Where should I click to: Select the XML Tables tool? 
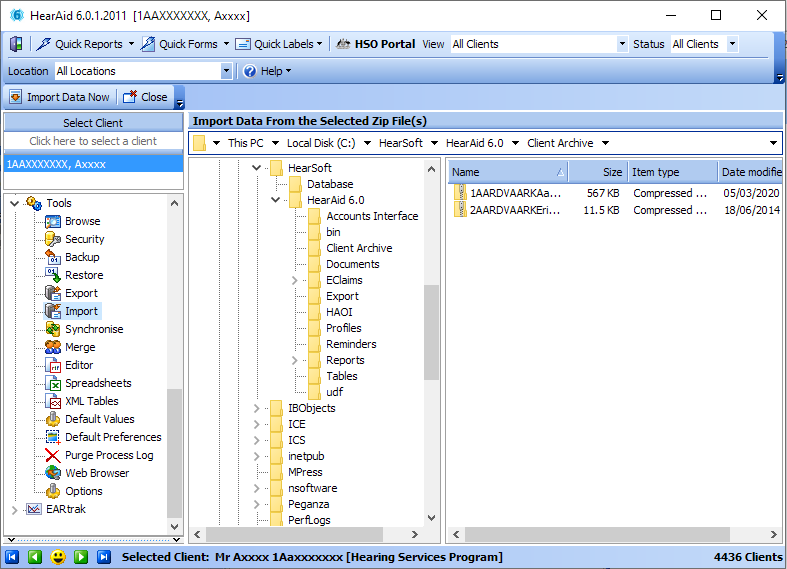[x=91, y=401]
